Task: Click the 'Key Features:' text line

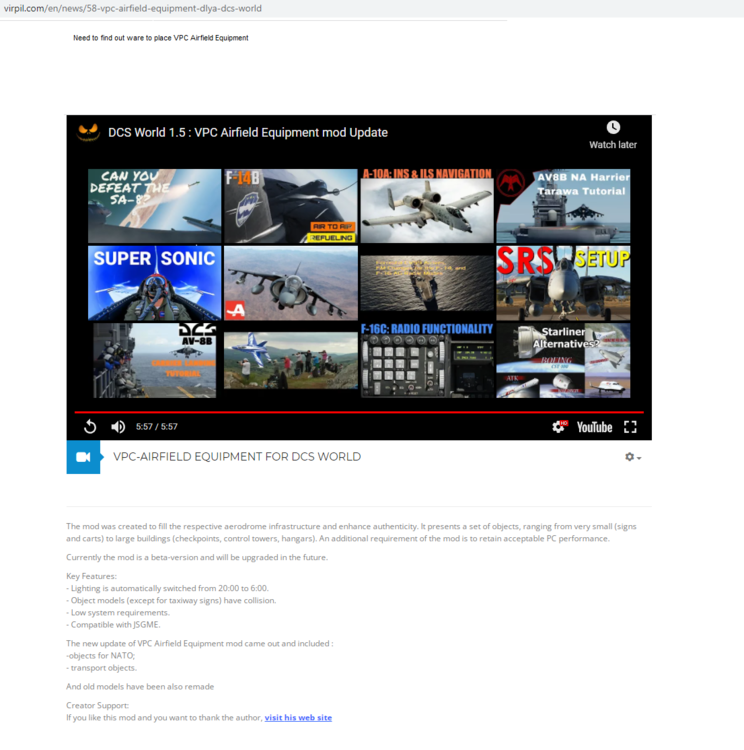Action: (91, 576)
